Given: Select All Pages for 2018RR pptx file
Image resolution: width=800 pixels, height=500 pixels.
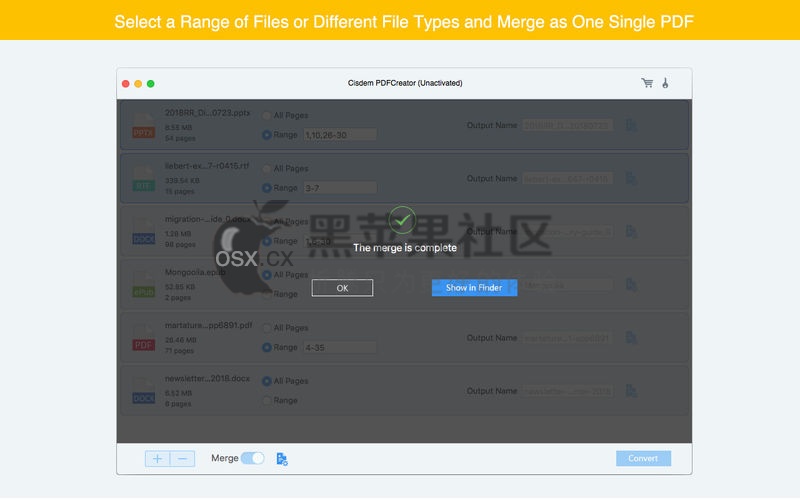Looking at the screenshot, I should [266, 116].
